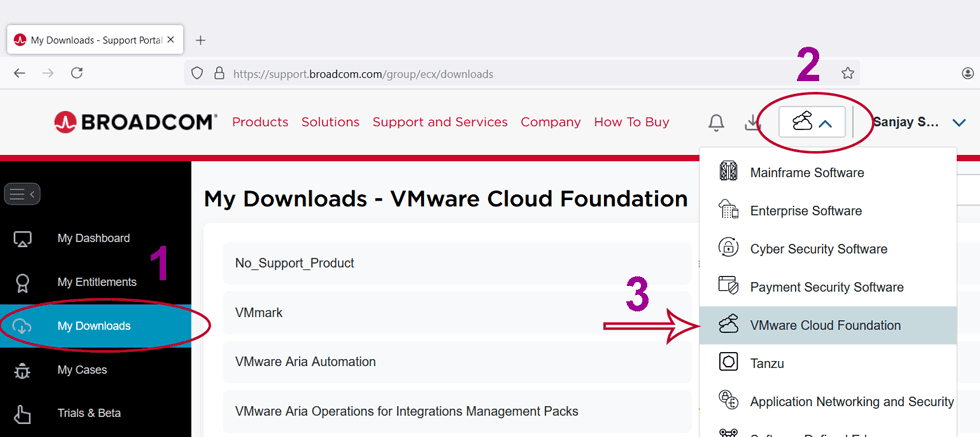Open the Company menu
980x437 pixels.
551,122
